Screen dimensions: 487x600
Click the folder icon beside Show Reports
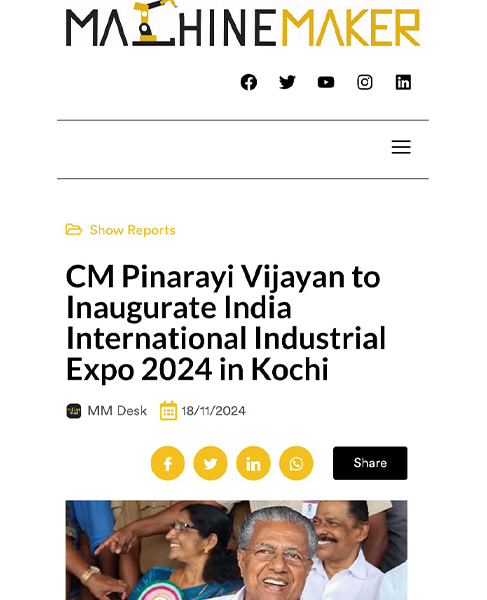click(74, 230)
